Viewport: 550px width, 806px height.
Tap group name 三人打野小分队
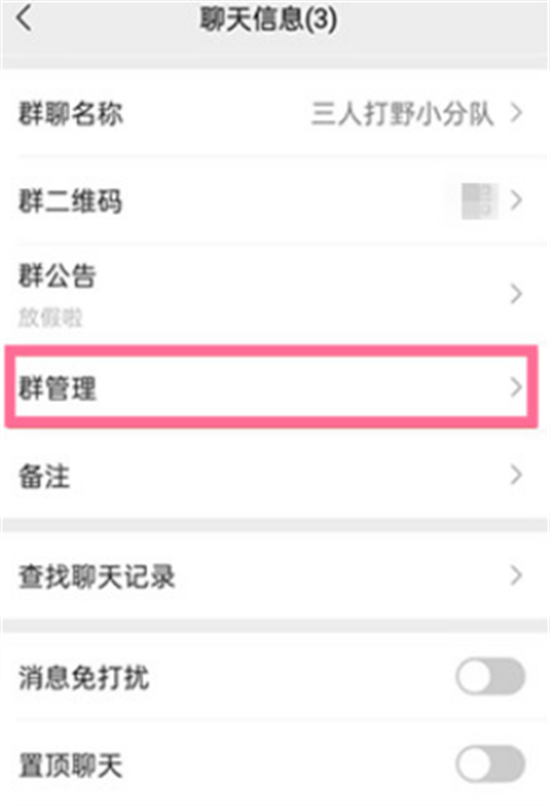pyautogui.click(x=402, y=114)
